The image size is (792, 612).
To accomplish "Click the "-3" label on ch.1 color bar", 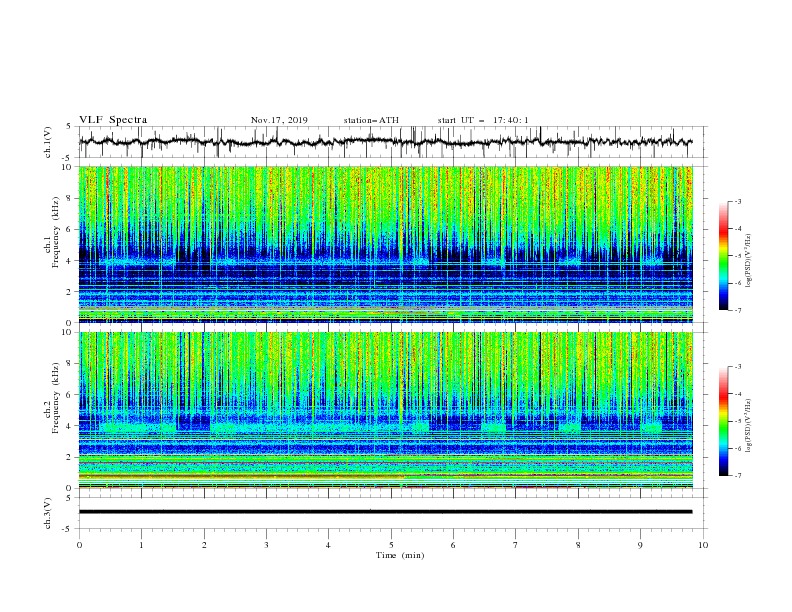I will (737, 201).
